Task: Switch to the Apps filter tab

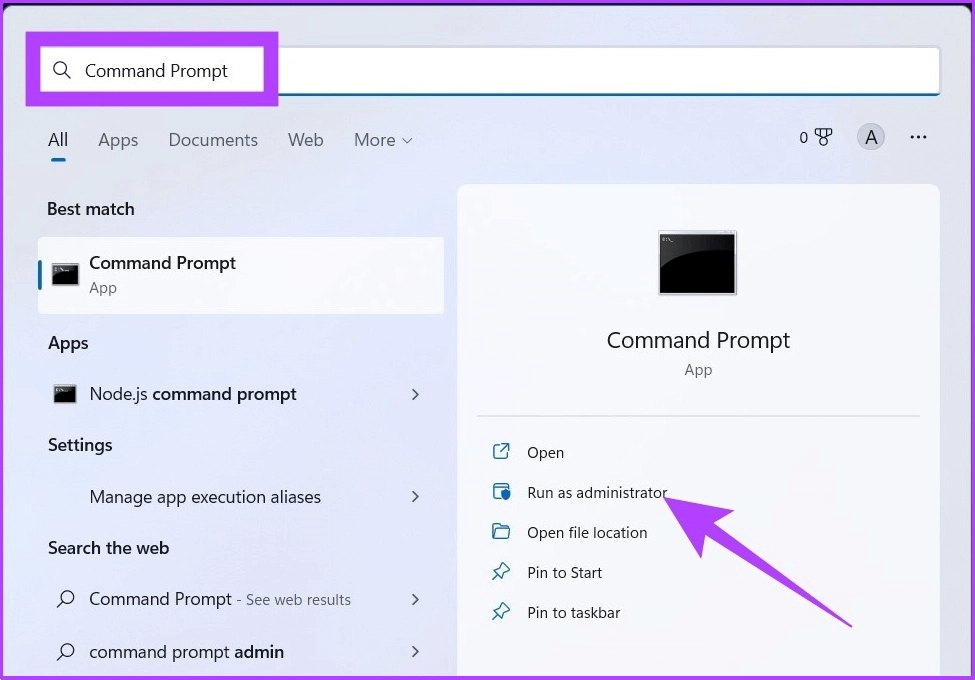Action: pos(118,140)
